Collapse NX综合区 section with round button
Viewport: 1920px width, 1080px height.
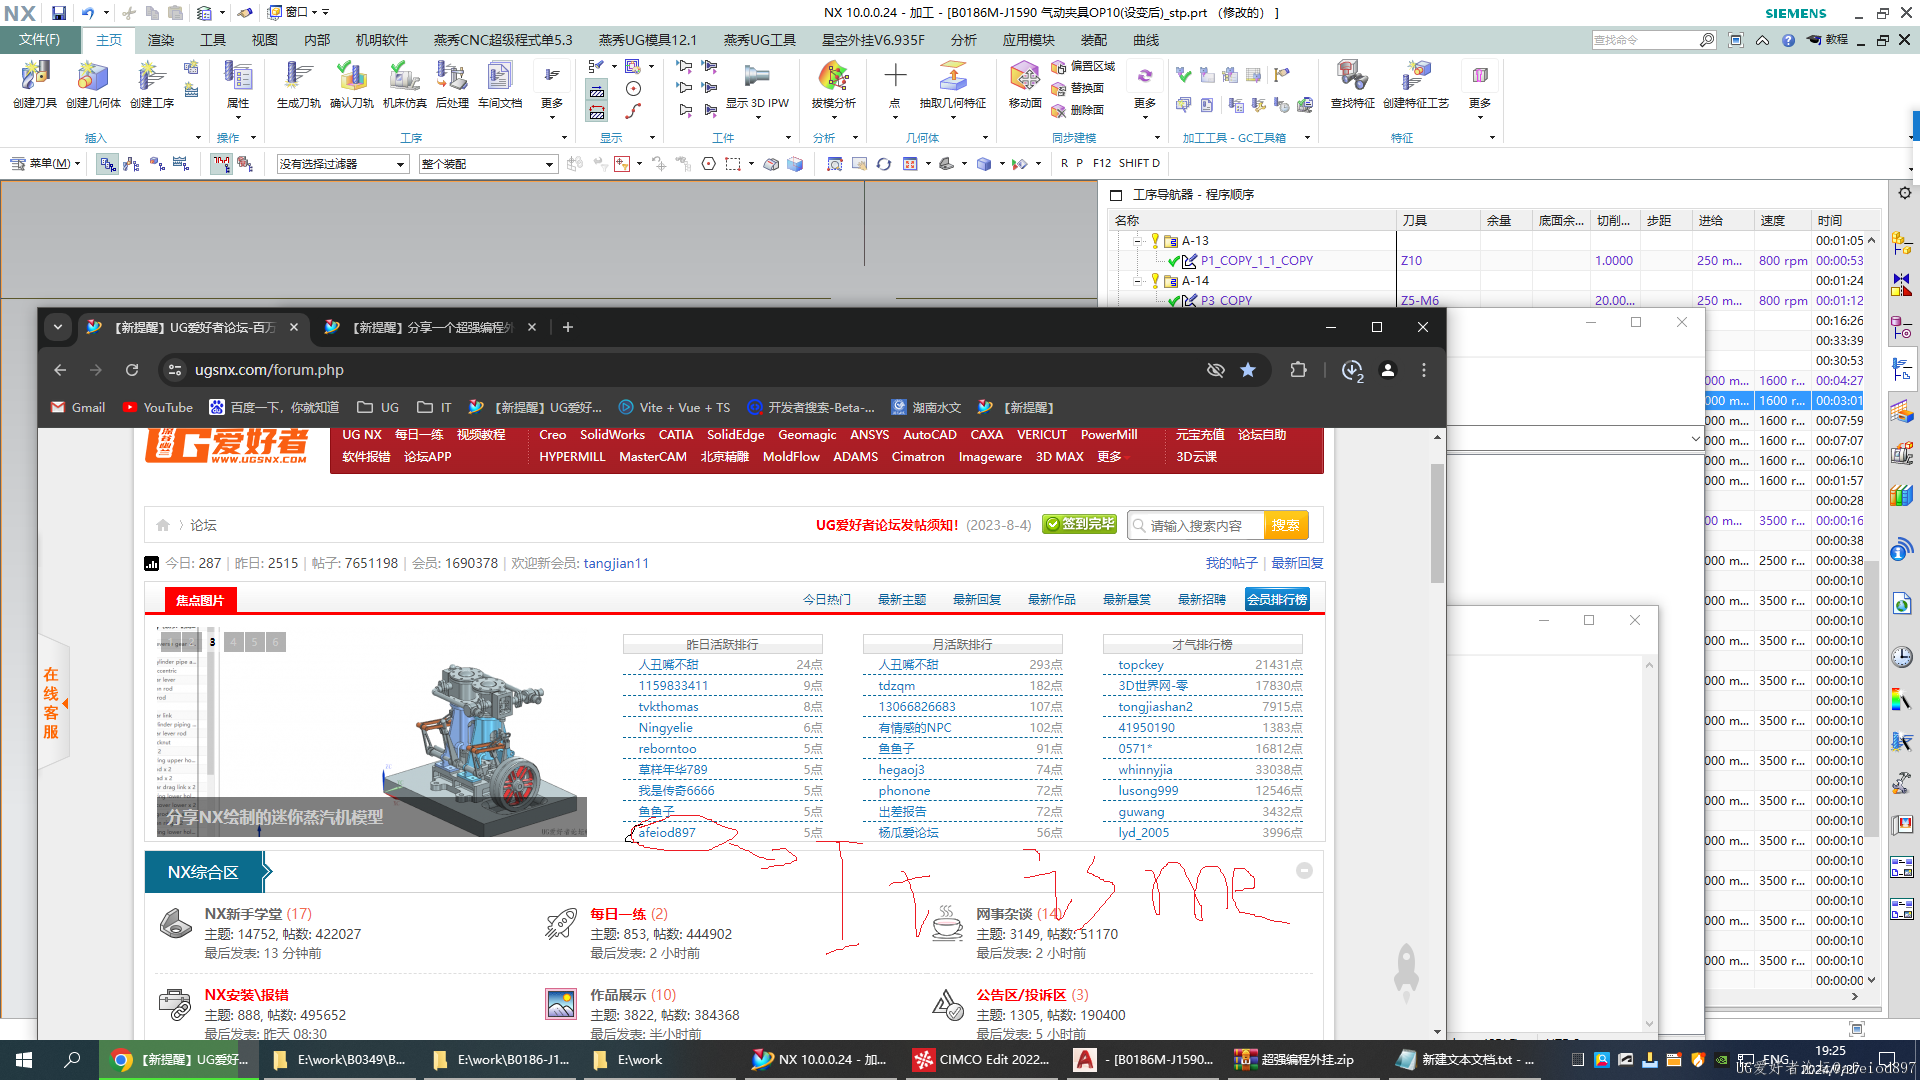1304,871
